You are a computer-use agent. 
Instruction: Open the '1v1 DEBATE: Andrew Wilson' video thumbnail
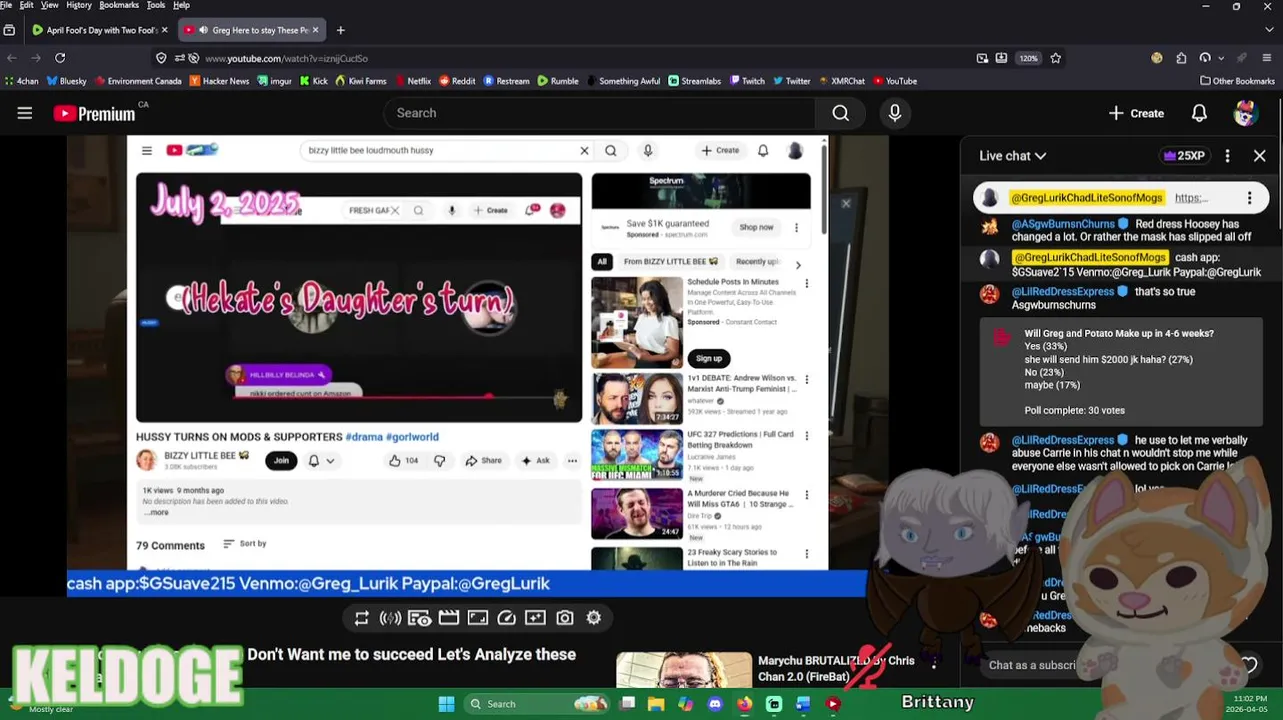click(x=637, y=397)
